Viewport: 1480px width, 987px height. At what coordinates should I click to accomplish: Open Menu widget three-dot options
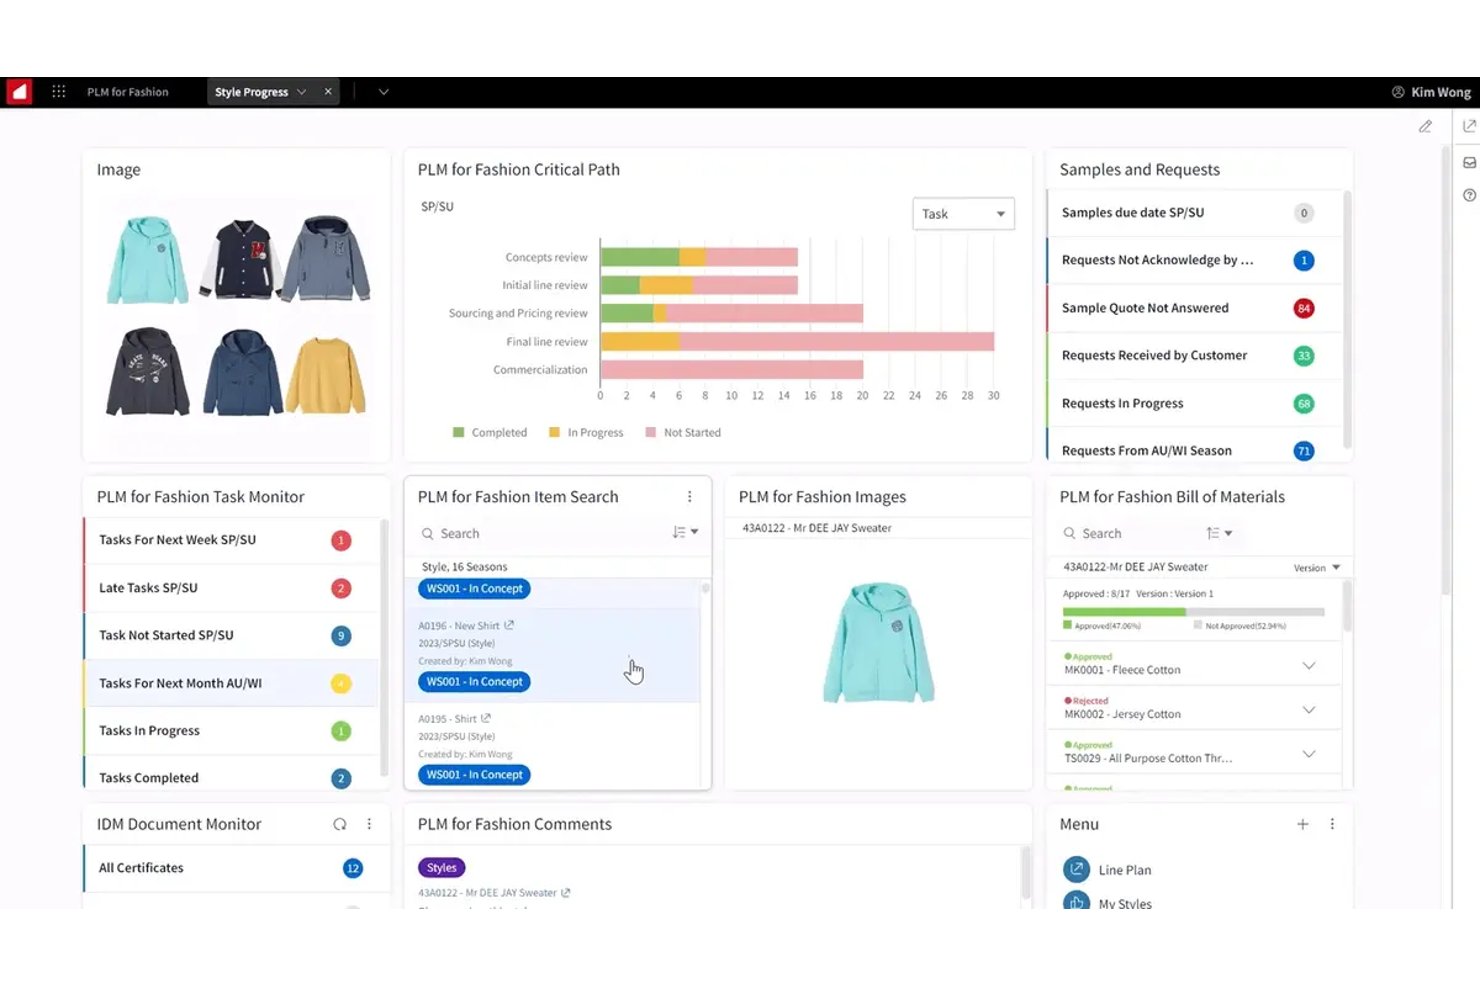[x=1332, y=824]
